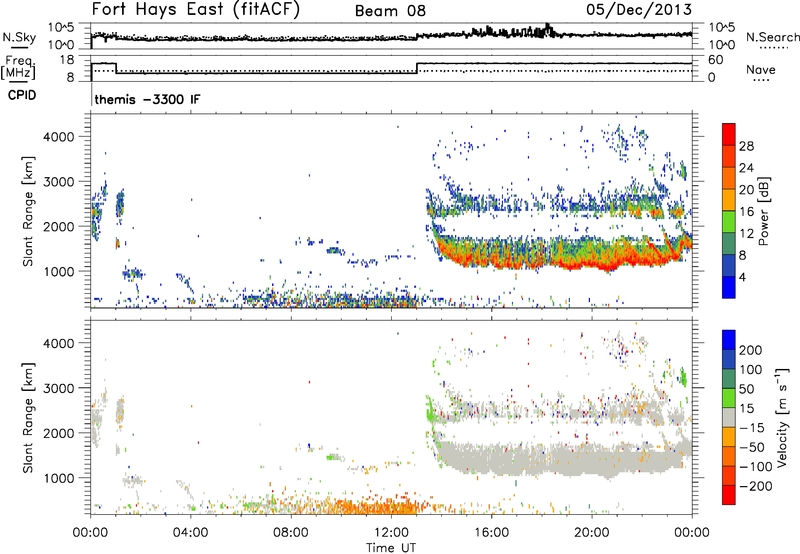
Task: Click the light green 12 dB swatch in the Power color bar
Action: 729,221
